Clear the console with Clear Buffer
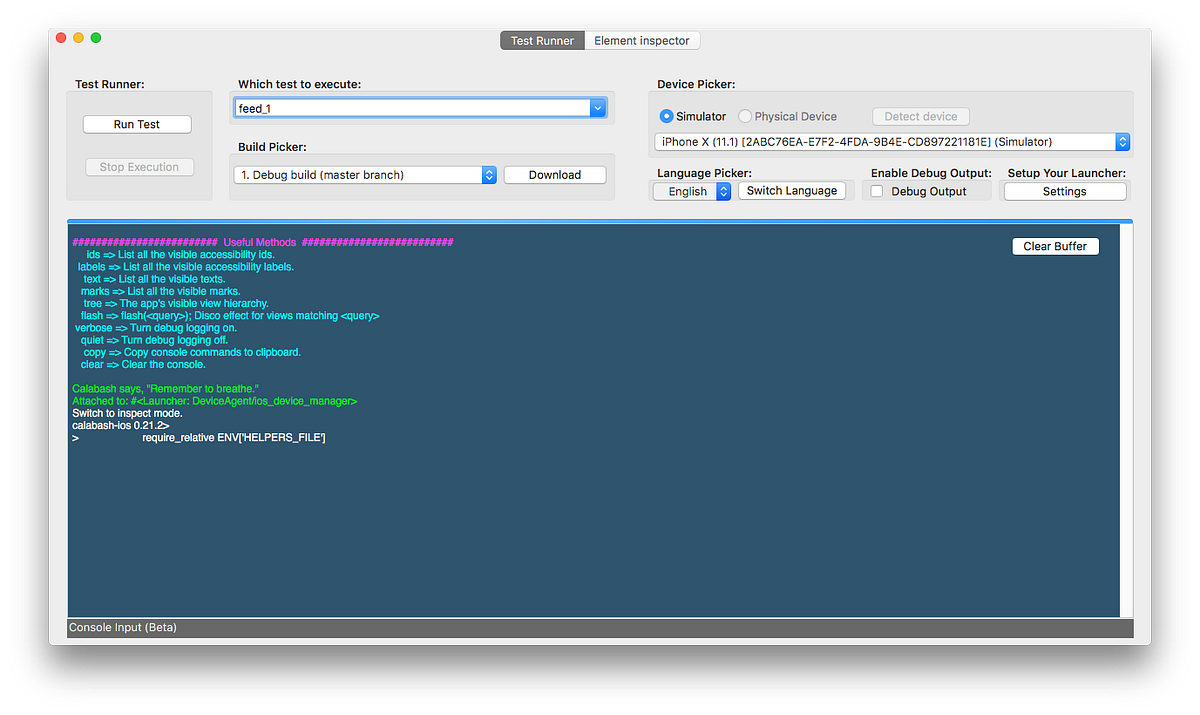The width and height of the screenshot is (1200, 715). click(1055, 245)
